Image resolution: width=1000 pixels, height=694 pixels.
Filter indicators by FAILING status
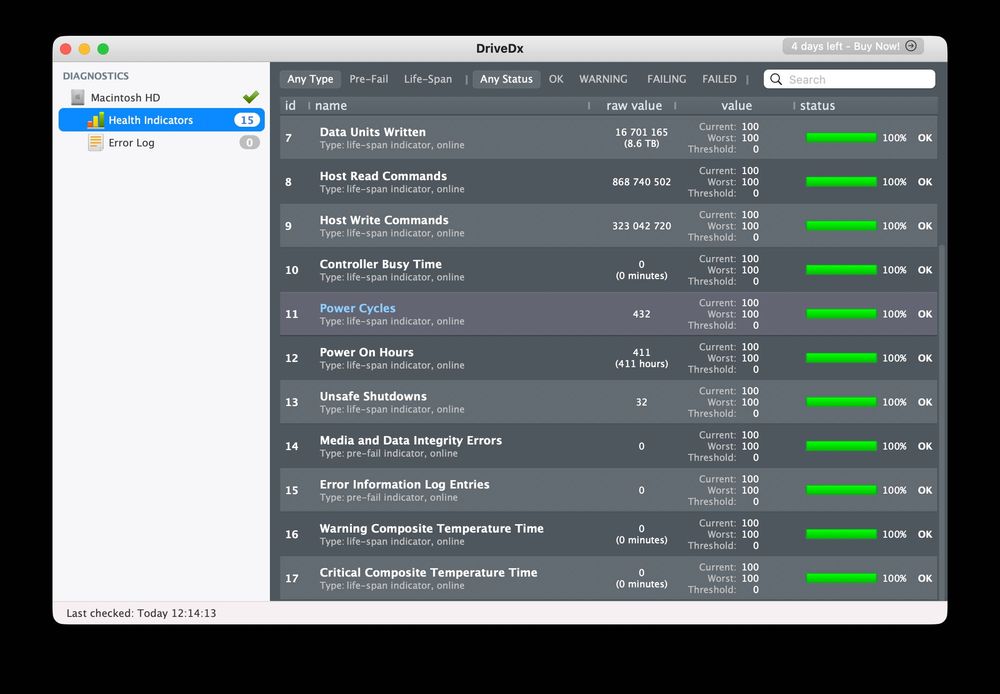coord(666,79)
